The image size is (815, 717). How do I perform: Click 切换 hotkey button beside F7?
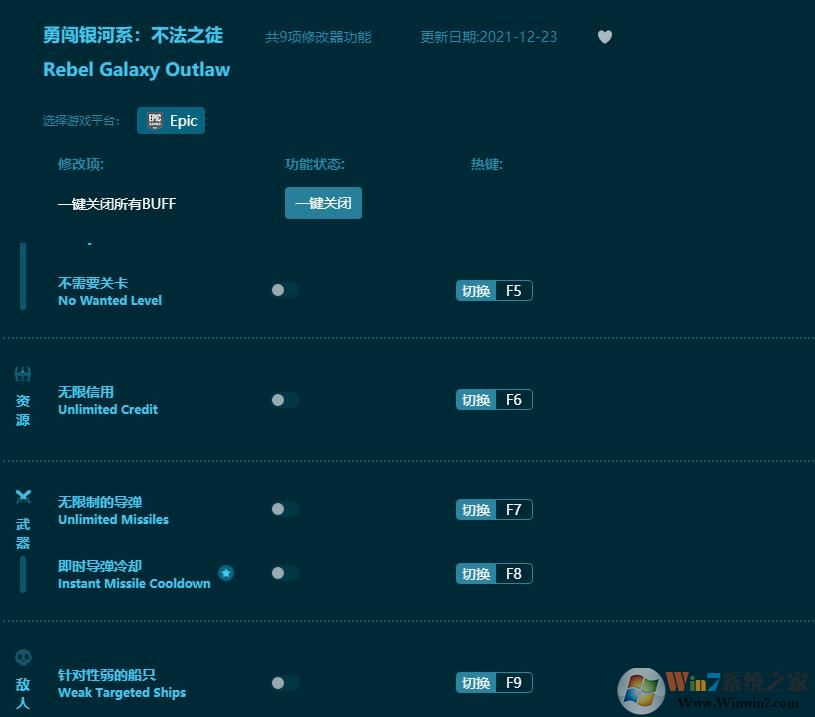(x=474, y=509)
